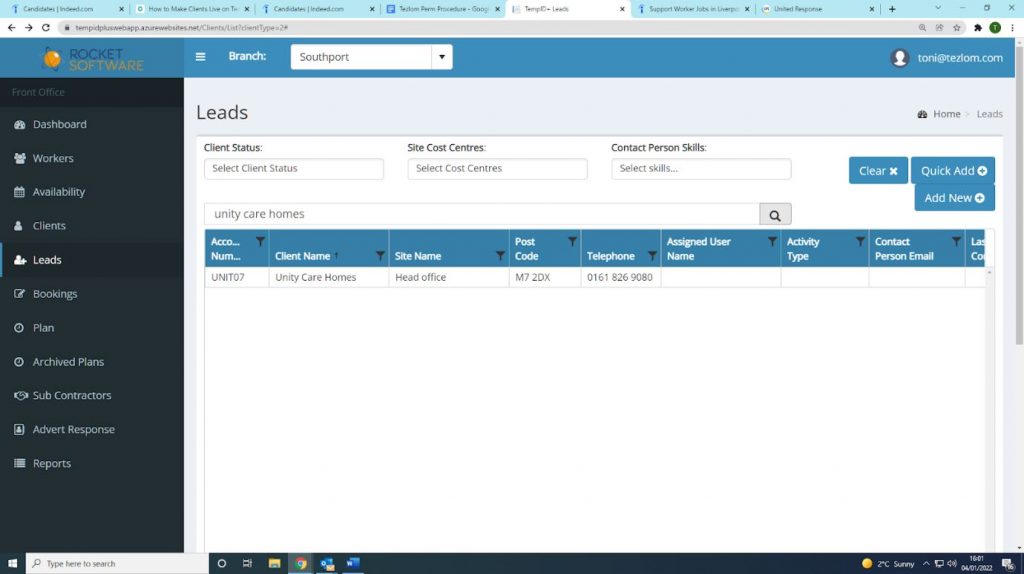Open Bookings in the sidebar
Viewport: 1024px width, 574px height.
coord(55,294)
